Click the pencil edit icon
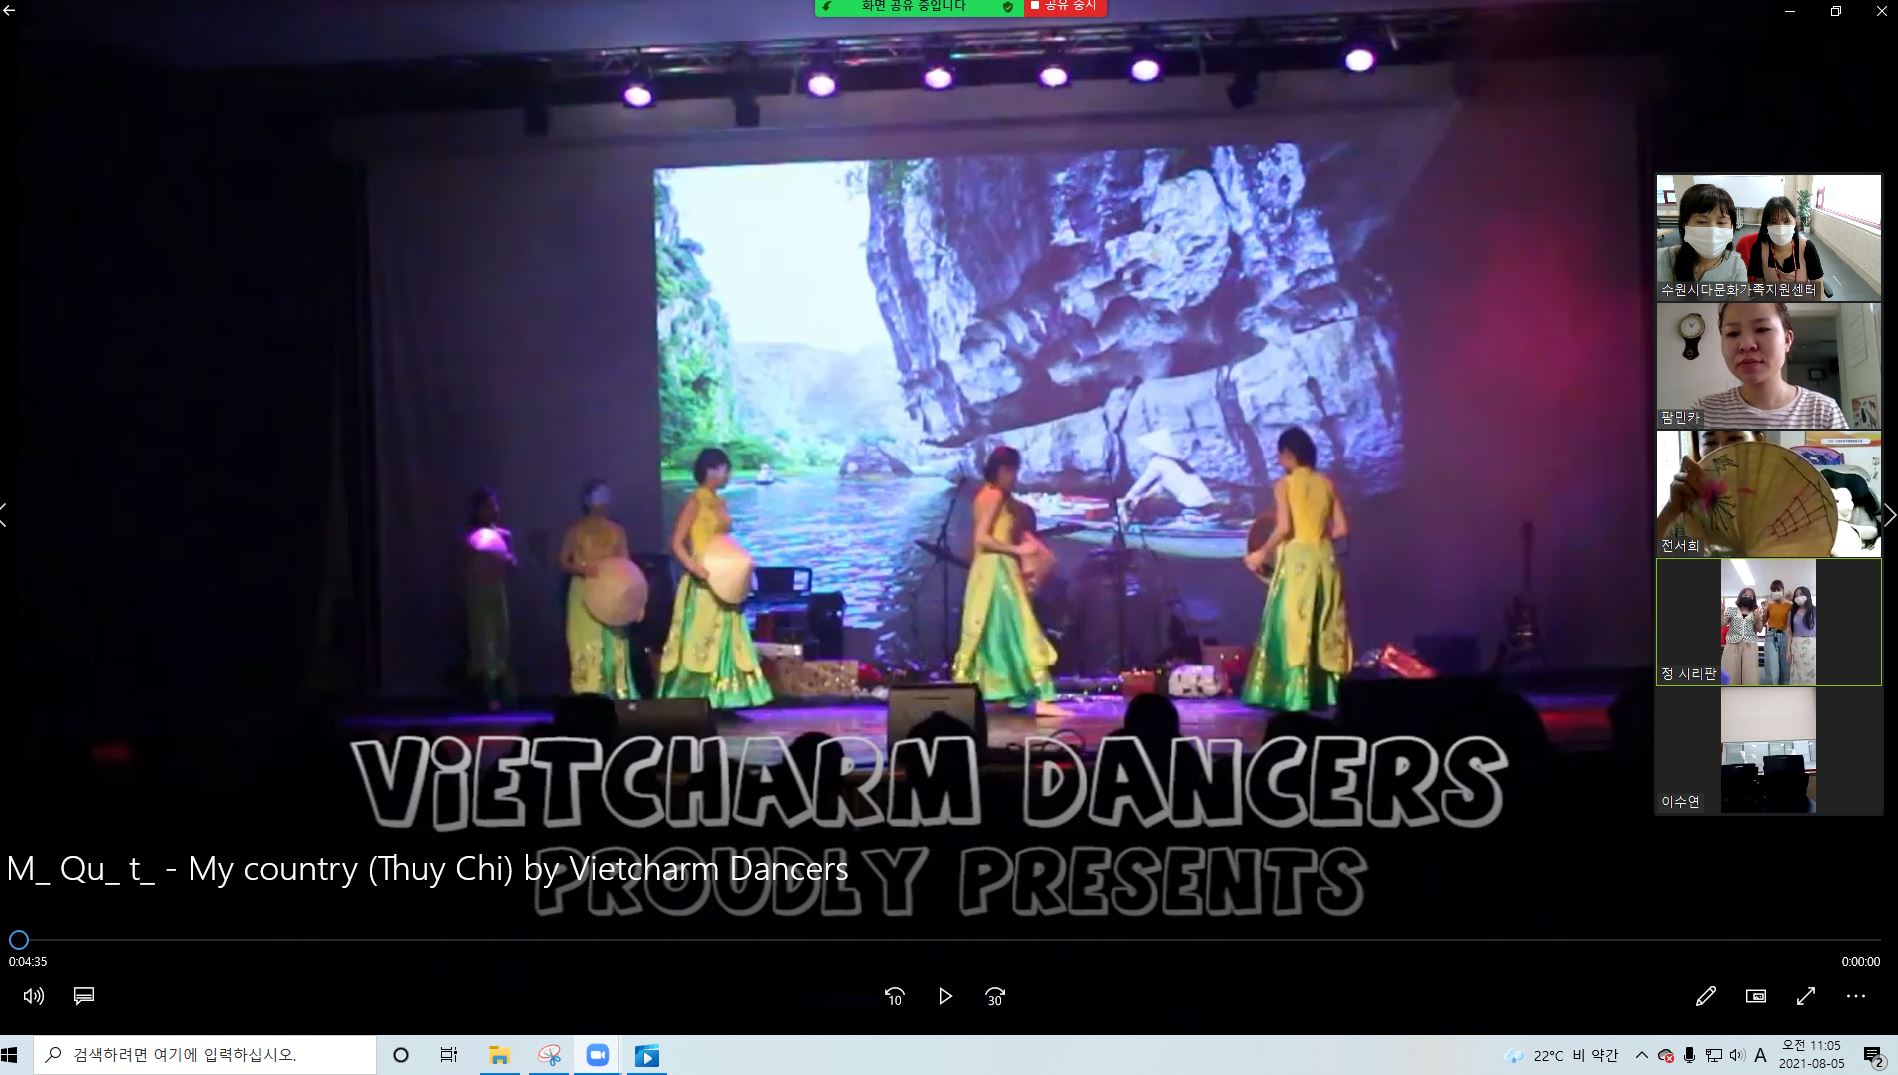The width and height of the screenshot is (1898, 1075). point(1706,996)
